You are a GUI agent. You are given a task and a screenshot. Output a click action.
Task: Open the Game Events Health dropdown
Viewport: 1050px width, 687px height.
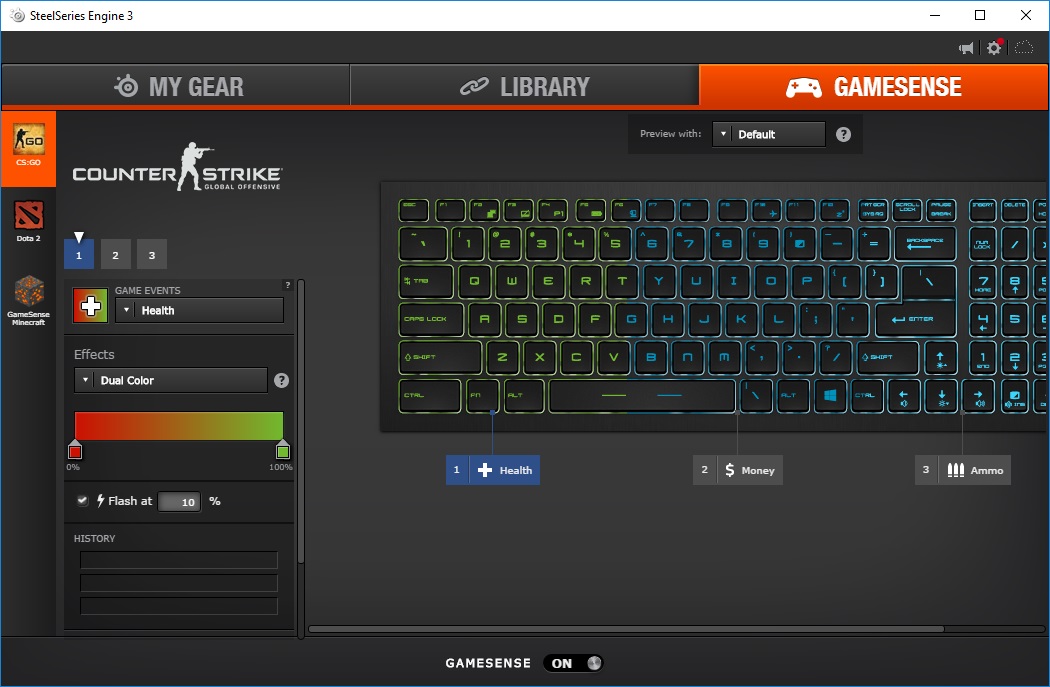[x=199, y=311]
